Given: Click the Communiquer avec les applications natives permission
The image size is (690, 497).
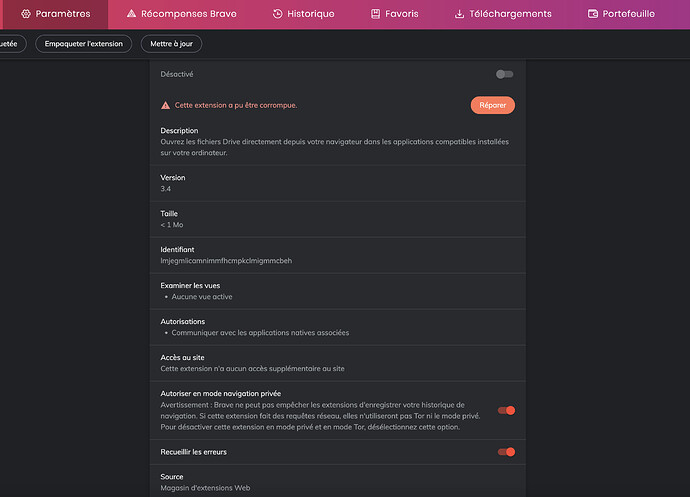Looking at the screenshot, I should click(x=260, y=333).
